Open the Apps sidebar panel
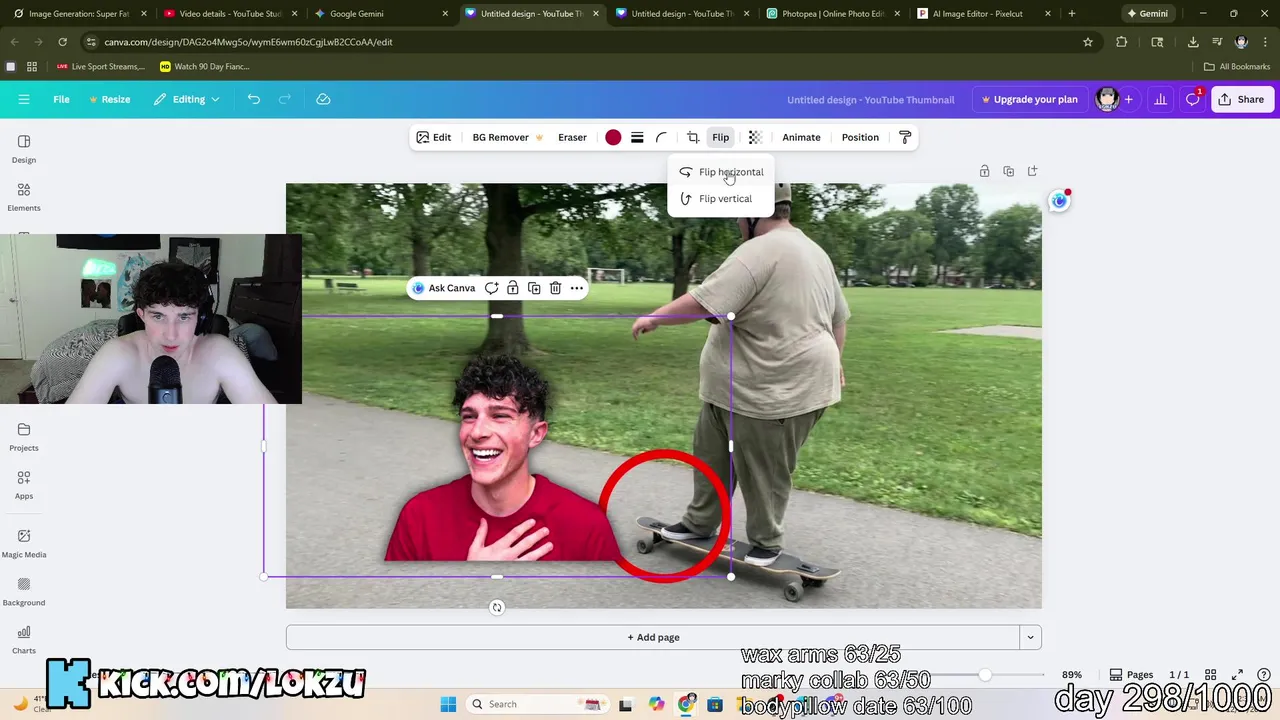 [x=24, y=485]
